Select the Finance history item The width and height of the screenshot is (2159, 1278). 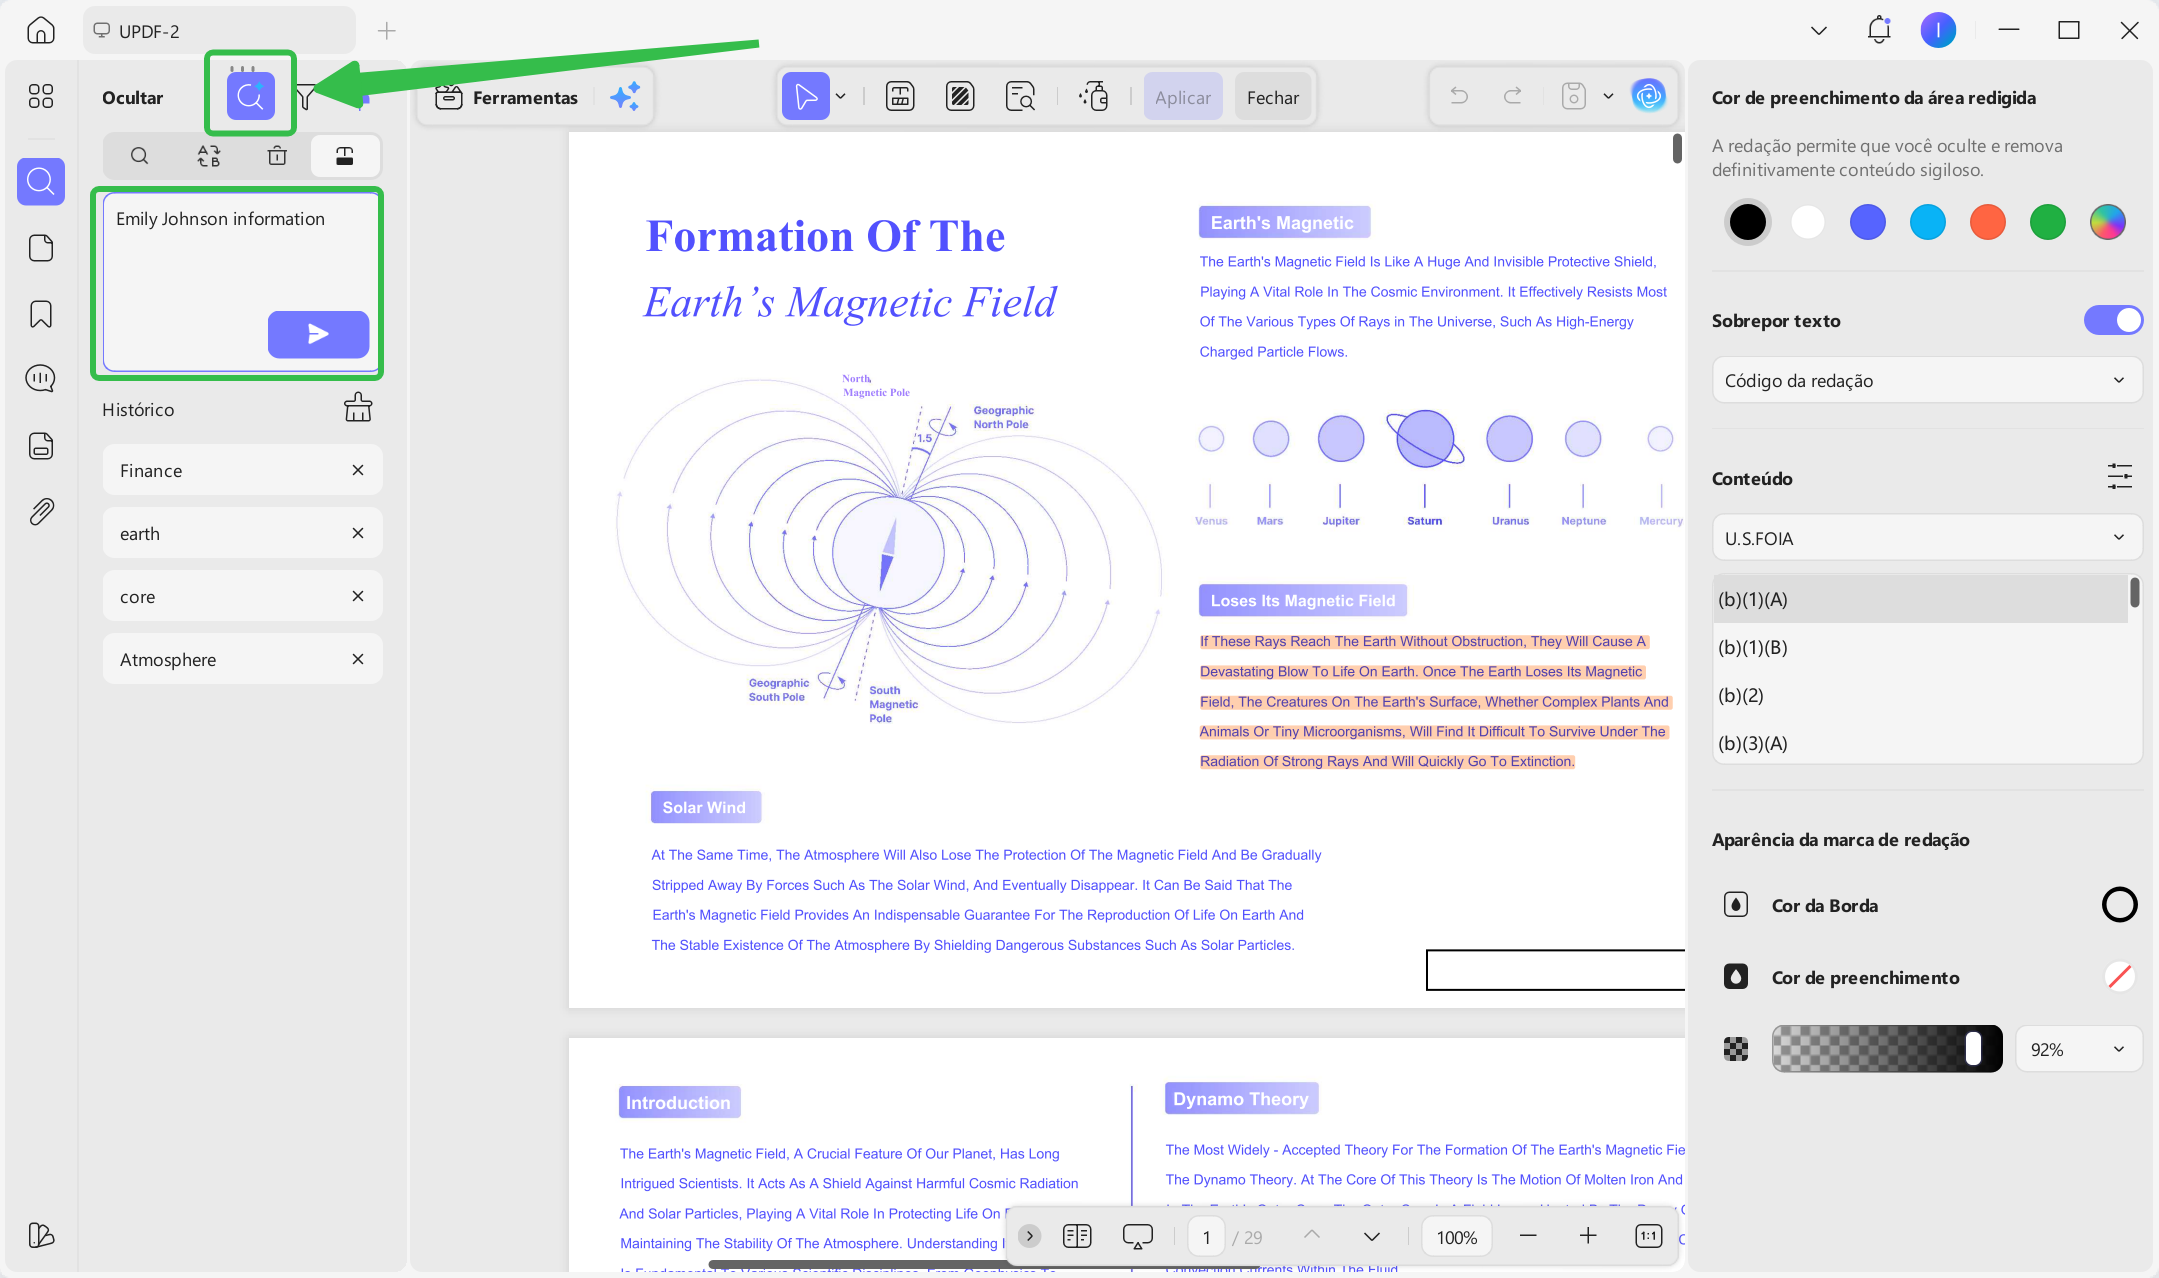(x=242, y=470)
